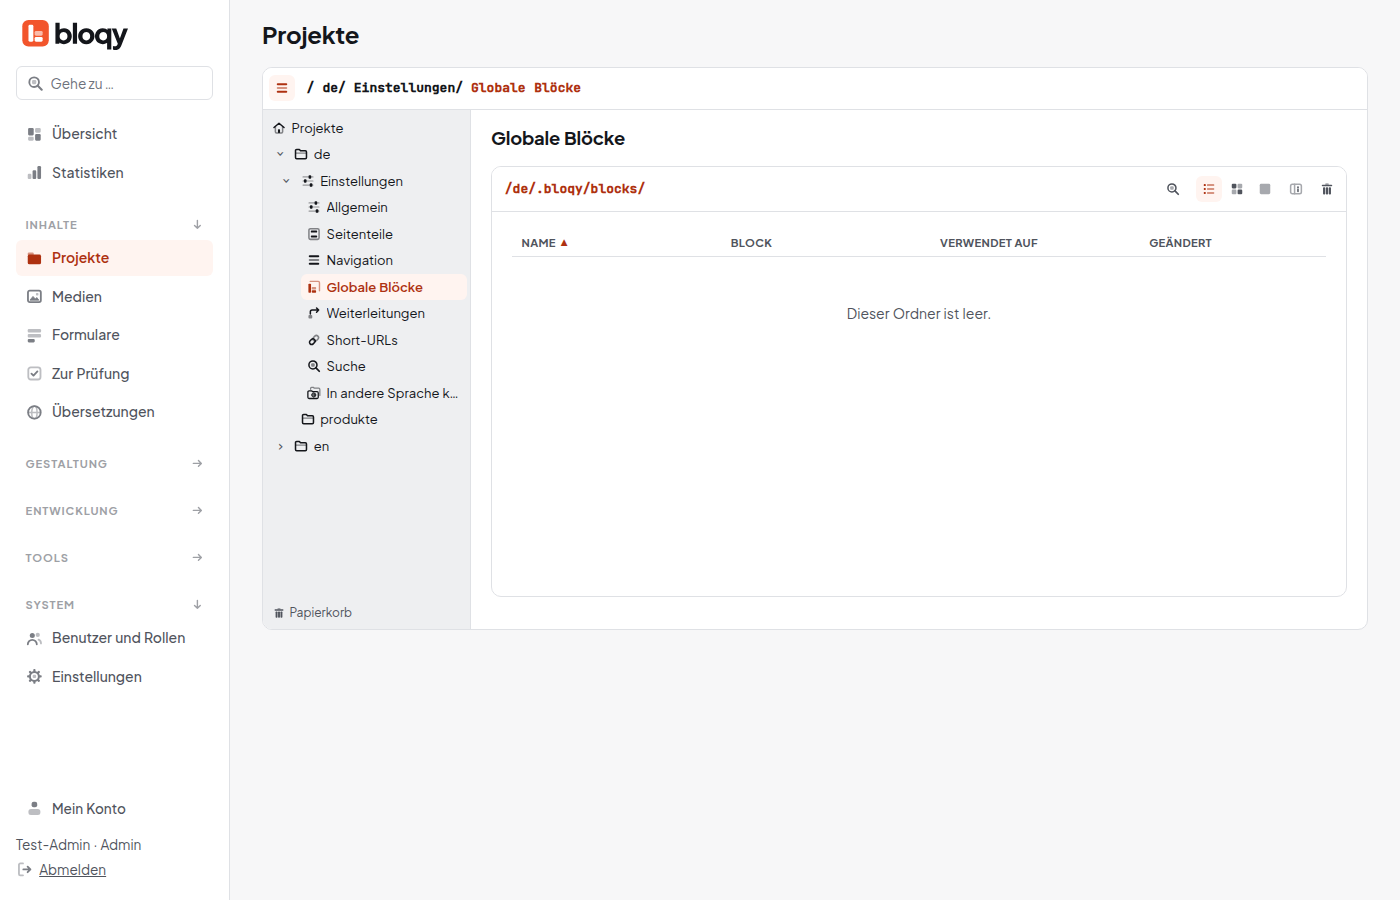1400x900 pixels.
Task: Focus the Gehe zu search field
Action: click(x=114, y=84)
